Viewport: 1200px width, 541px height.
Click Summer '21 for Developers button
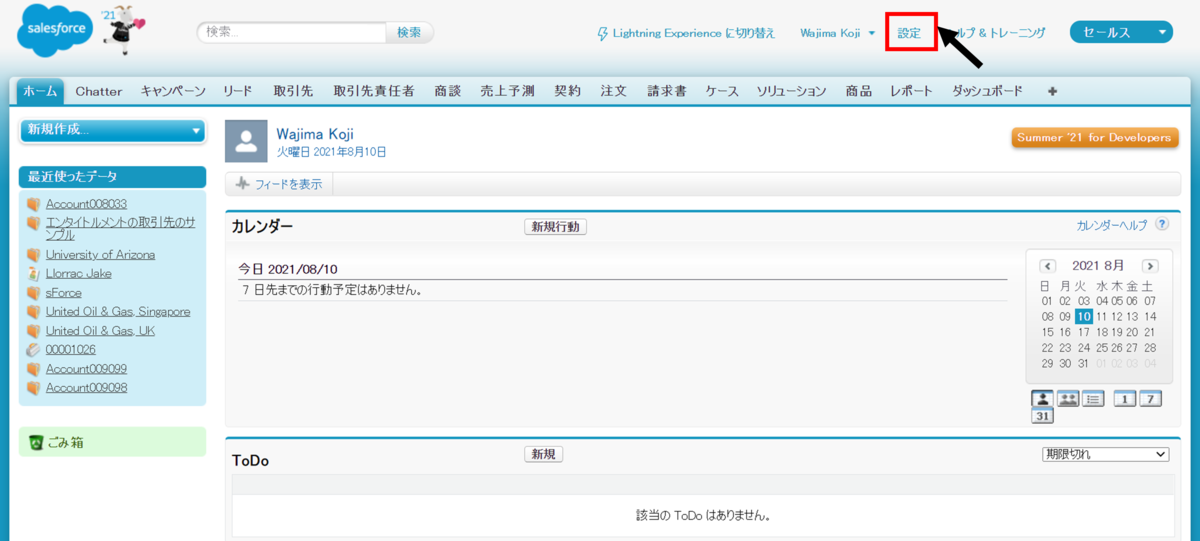pyautogui.click(x=1095, y=138)
